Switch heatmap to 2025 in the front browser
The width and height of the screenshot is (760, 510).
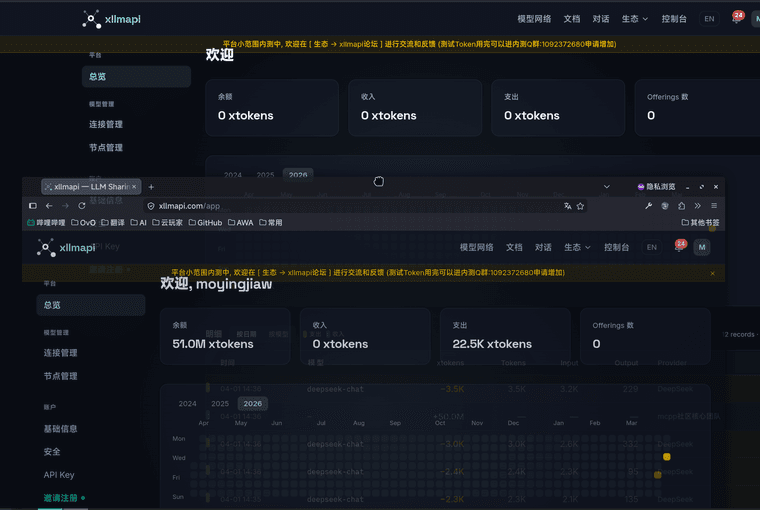(x=220, y=403)
